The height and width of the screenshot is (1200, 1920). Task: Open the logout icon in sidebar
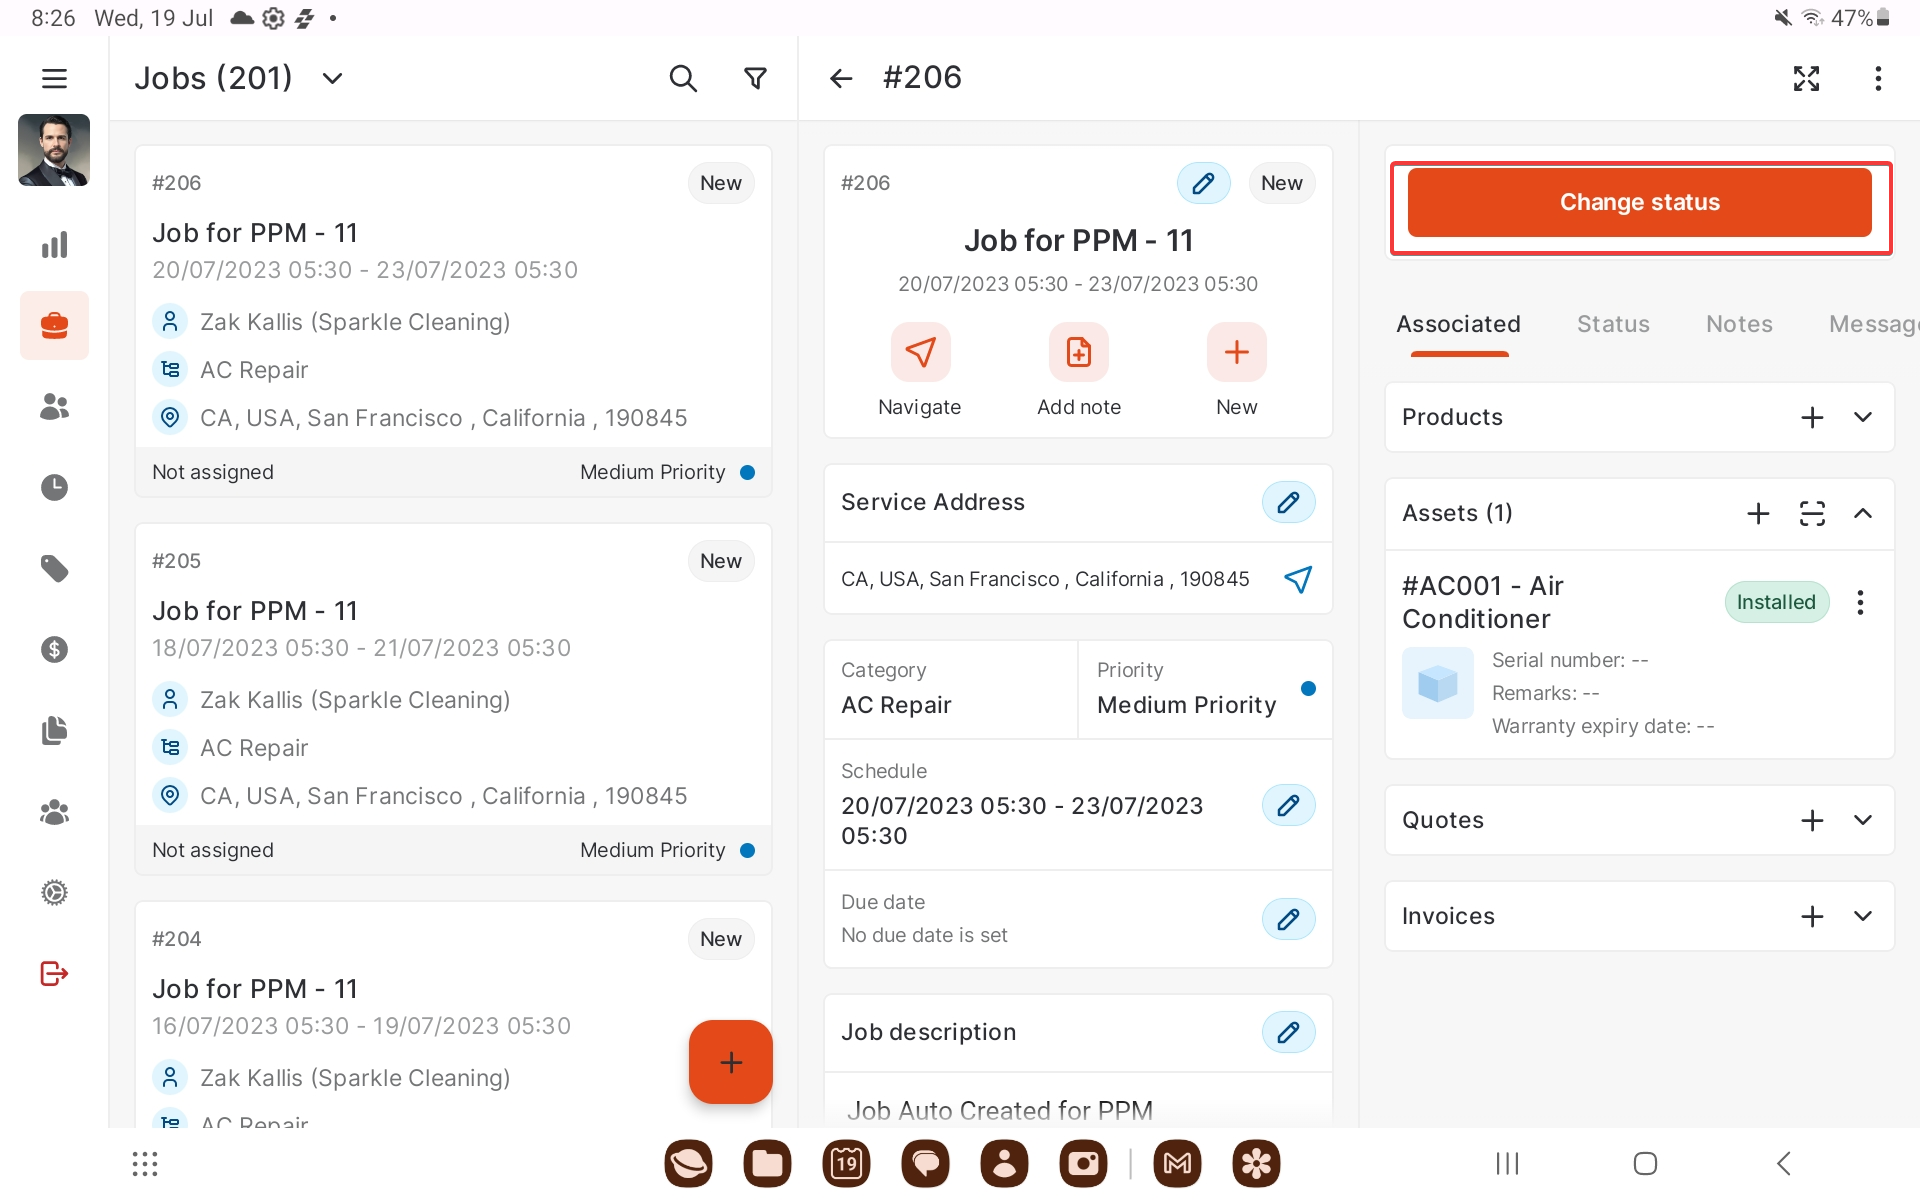(54, 973)
